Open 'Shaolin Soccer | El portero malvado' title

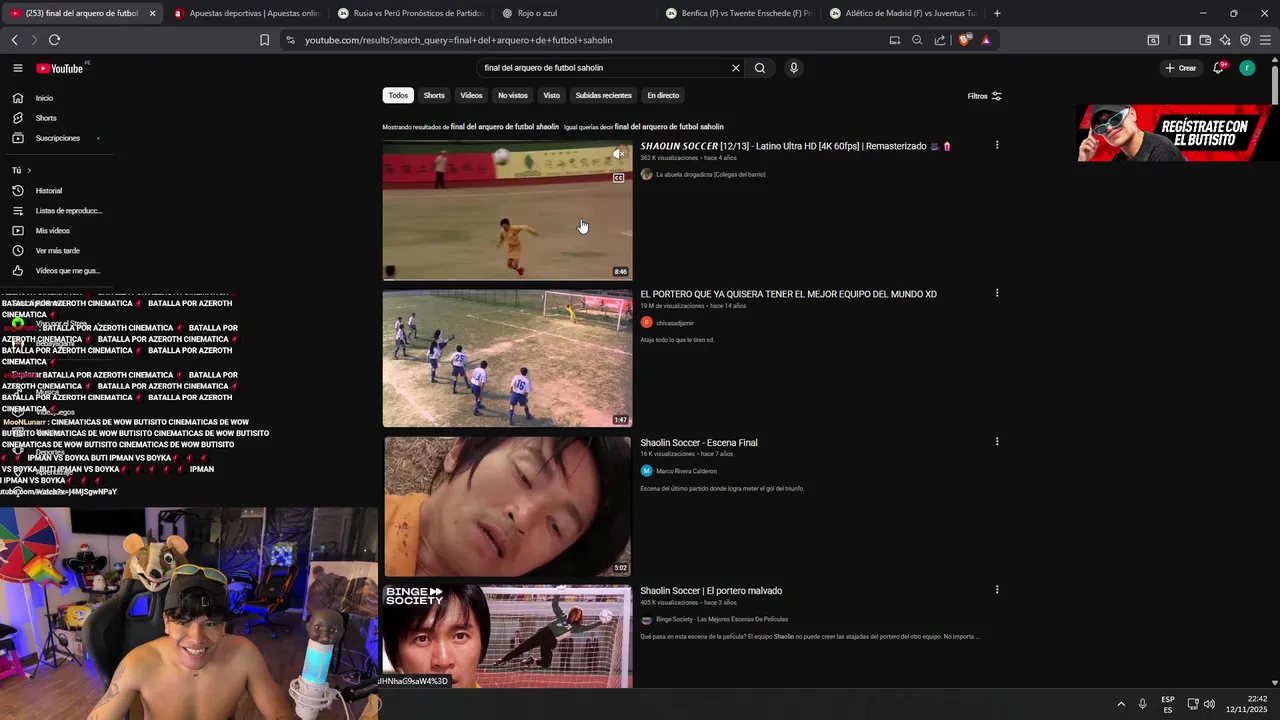point(711,590)
